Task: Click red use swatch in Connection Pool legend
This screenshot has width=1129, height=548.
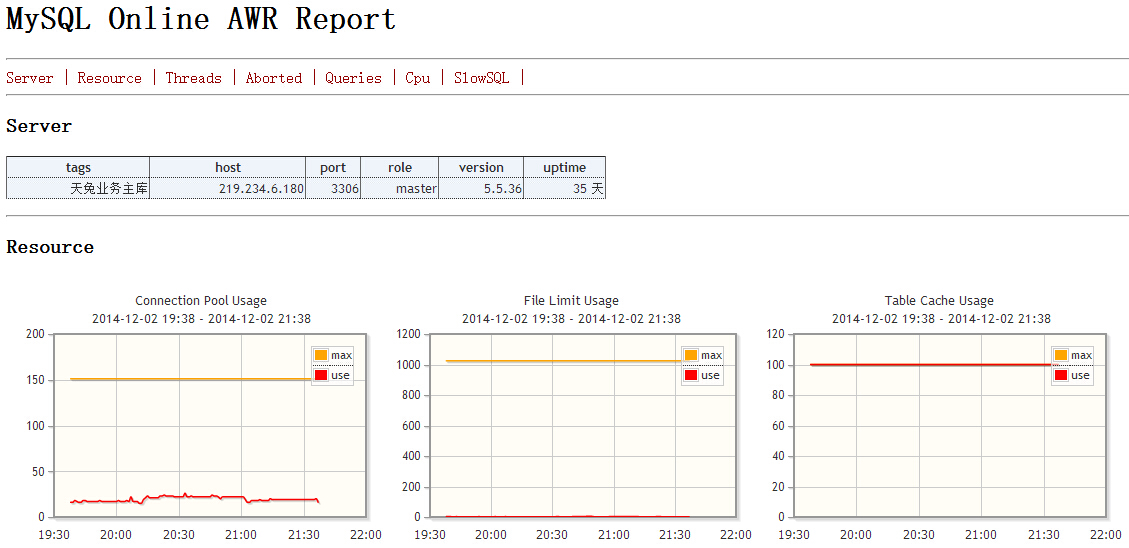Action: point(321,375)
